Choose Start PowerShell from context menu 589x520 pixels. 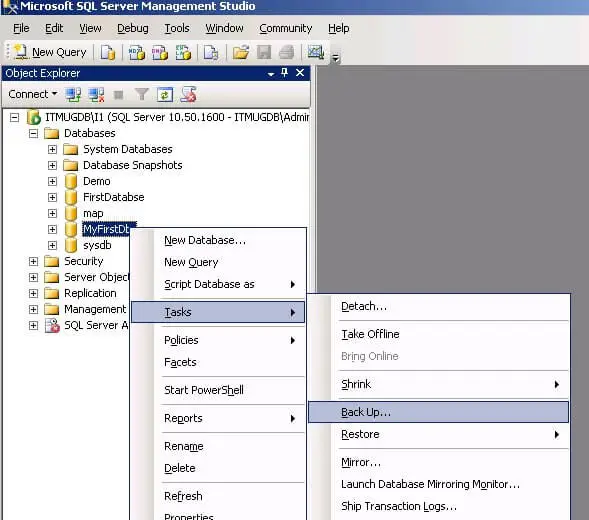coord(218,390)
